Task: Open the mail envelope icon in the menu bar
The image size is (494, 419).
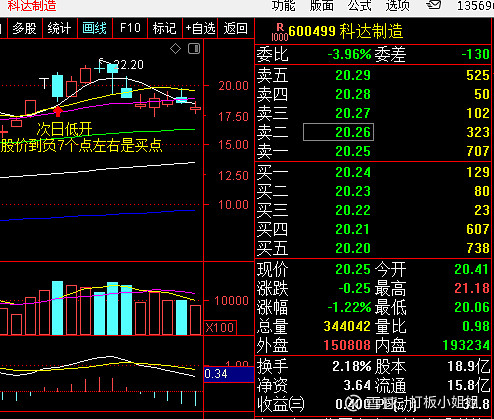Action: 434,5
